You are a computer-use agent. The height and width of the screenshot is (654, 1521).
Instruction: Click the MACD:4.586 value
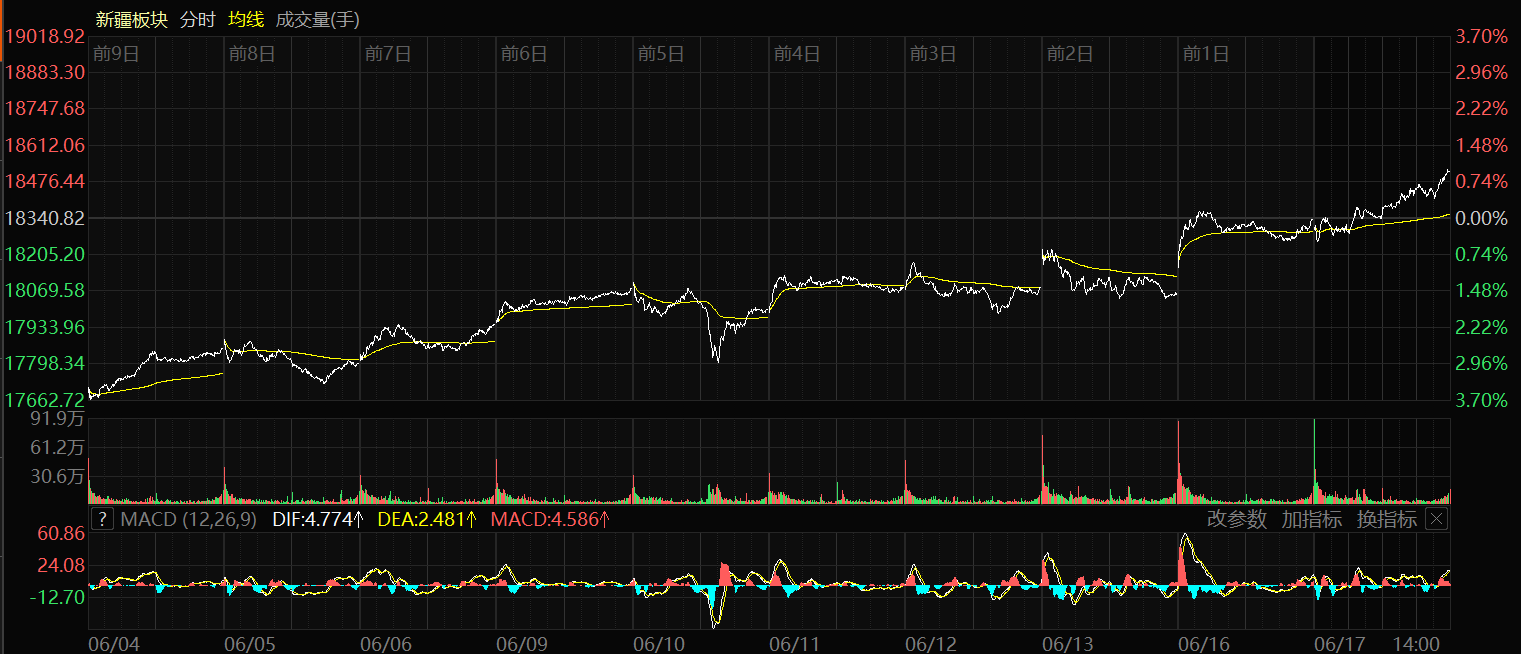(x=551, y=519)
